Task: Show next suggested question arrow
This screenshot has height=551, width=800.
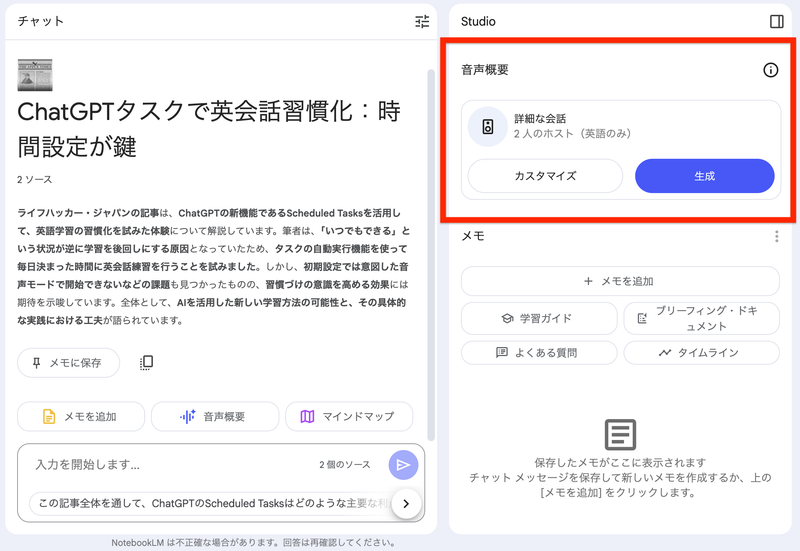Action: pos(406,504)
